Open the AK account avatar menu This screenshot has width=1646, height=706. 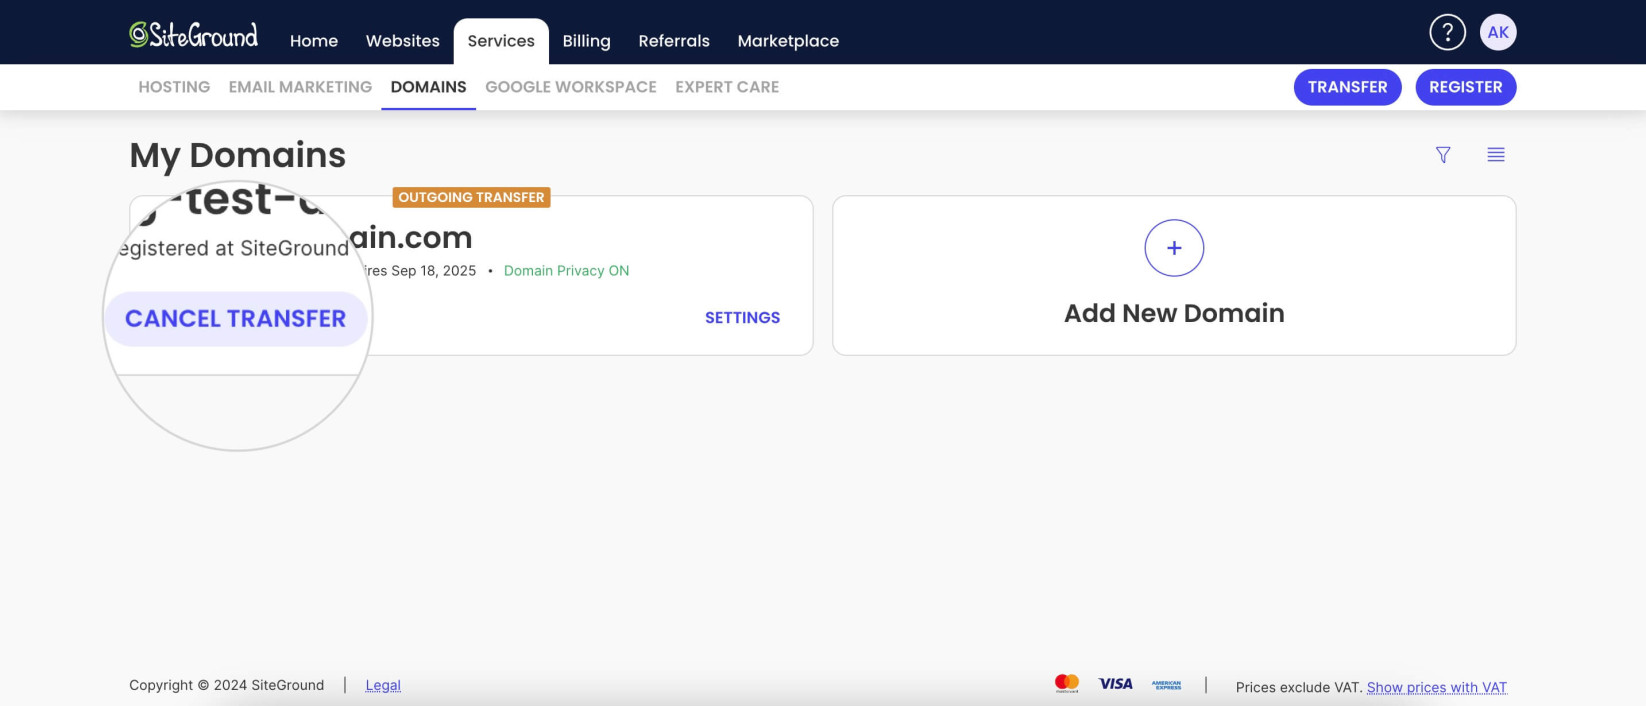pyautogui.click(x=1498, y=32)
